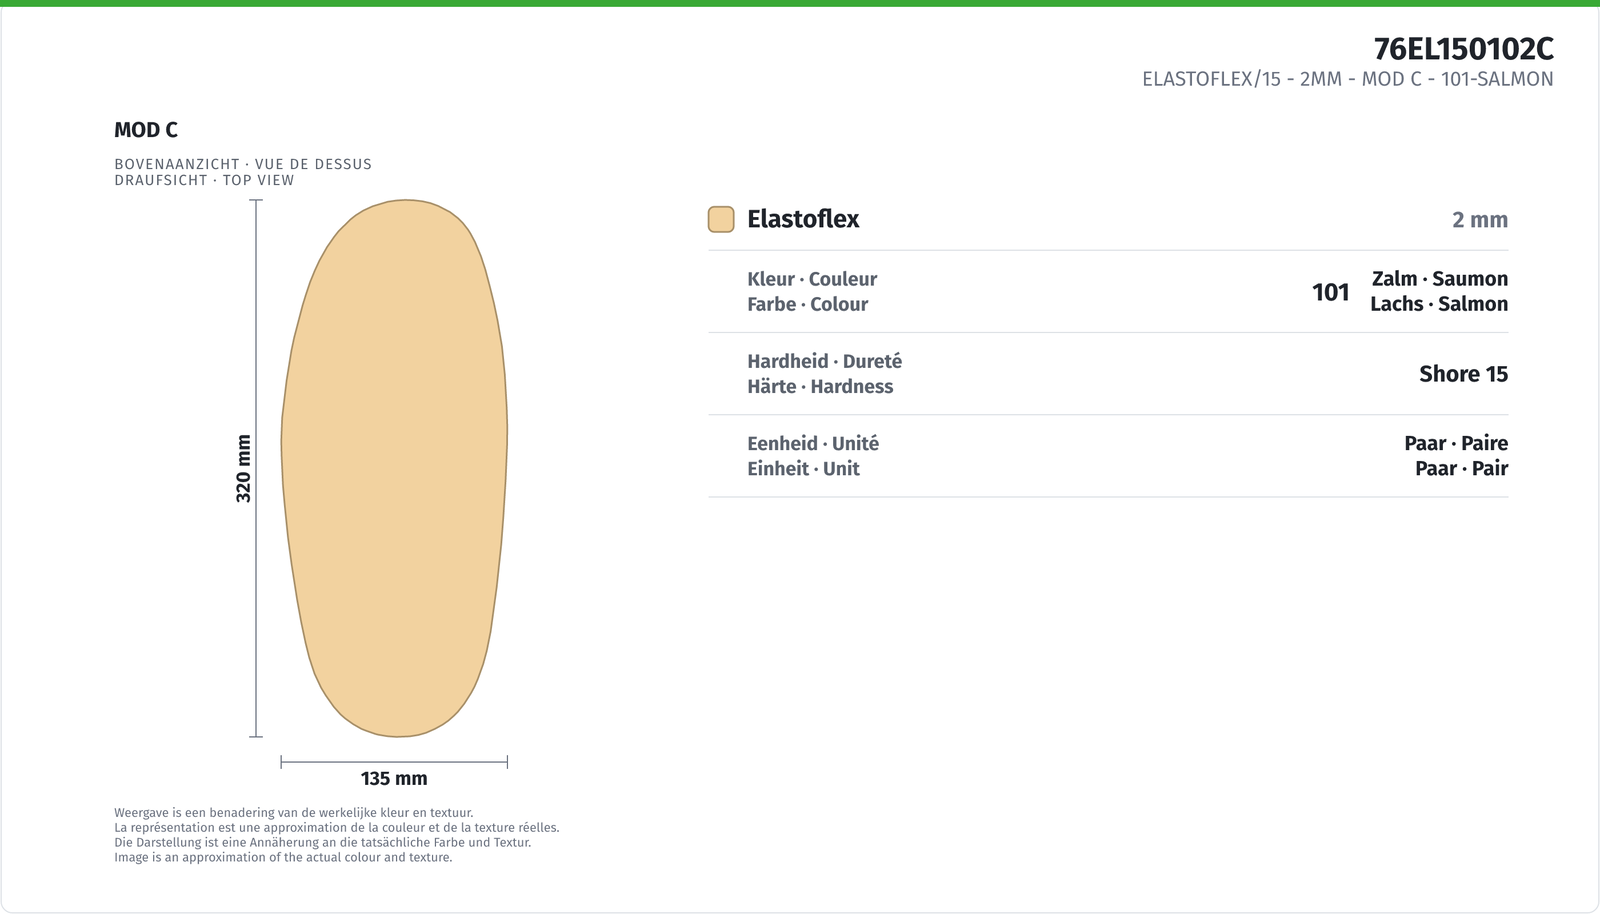Click the 'Paar · Pair' unit value
Image resolution: width=1600 pixels, height=914 pixels.
point(1461,468)
